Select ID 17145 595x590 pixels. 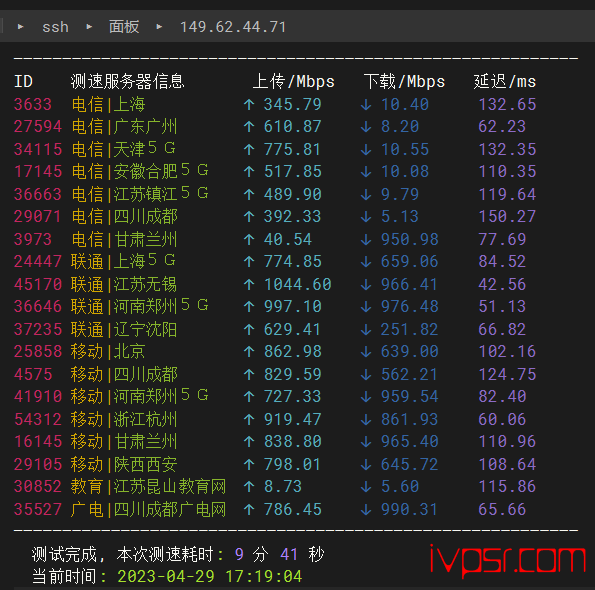pyautogui.click(x=38, y=171)
